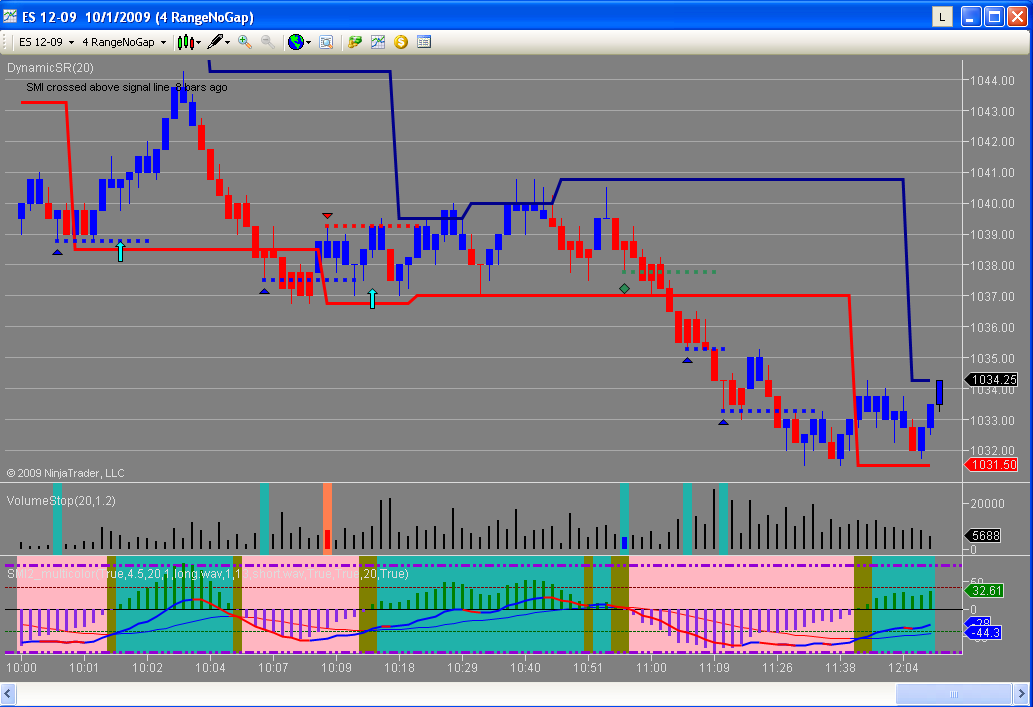Image resolution: width=1033 pixels, height=707 pixels.
Task: Click the 11:00 time axis label
Action: tap(651, 667)
